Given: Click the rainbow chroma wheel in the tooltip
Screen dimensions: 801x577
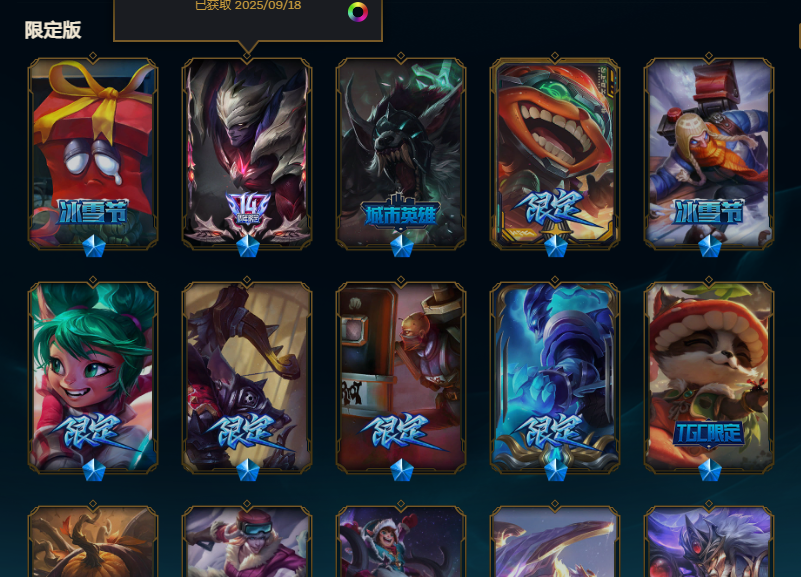Looking at the screenshot, I should point(358,12).
